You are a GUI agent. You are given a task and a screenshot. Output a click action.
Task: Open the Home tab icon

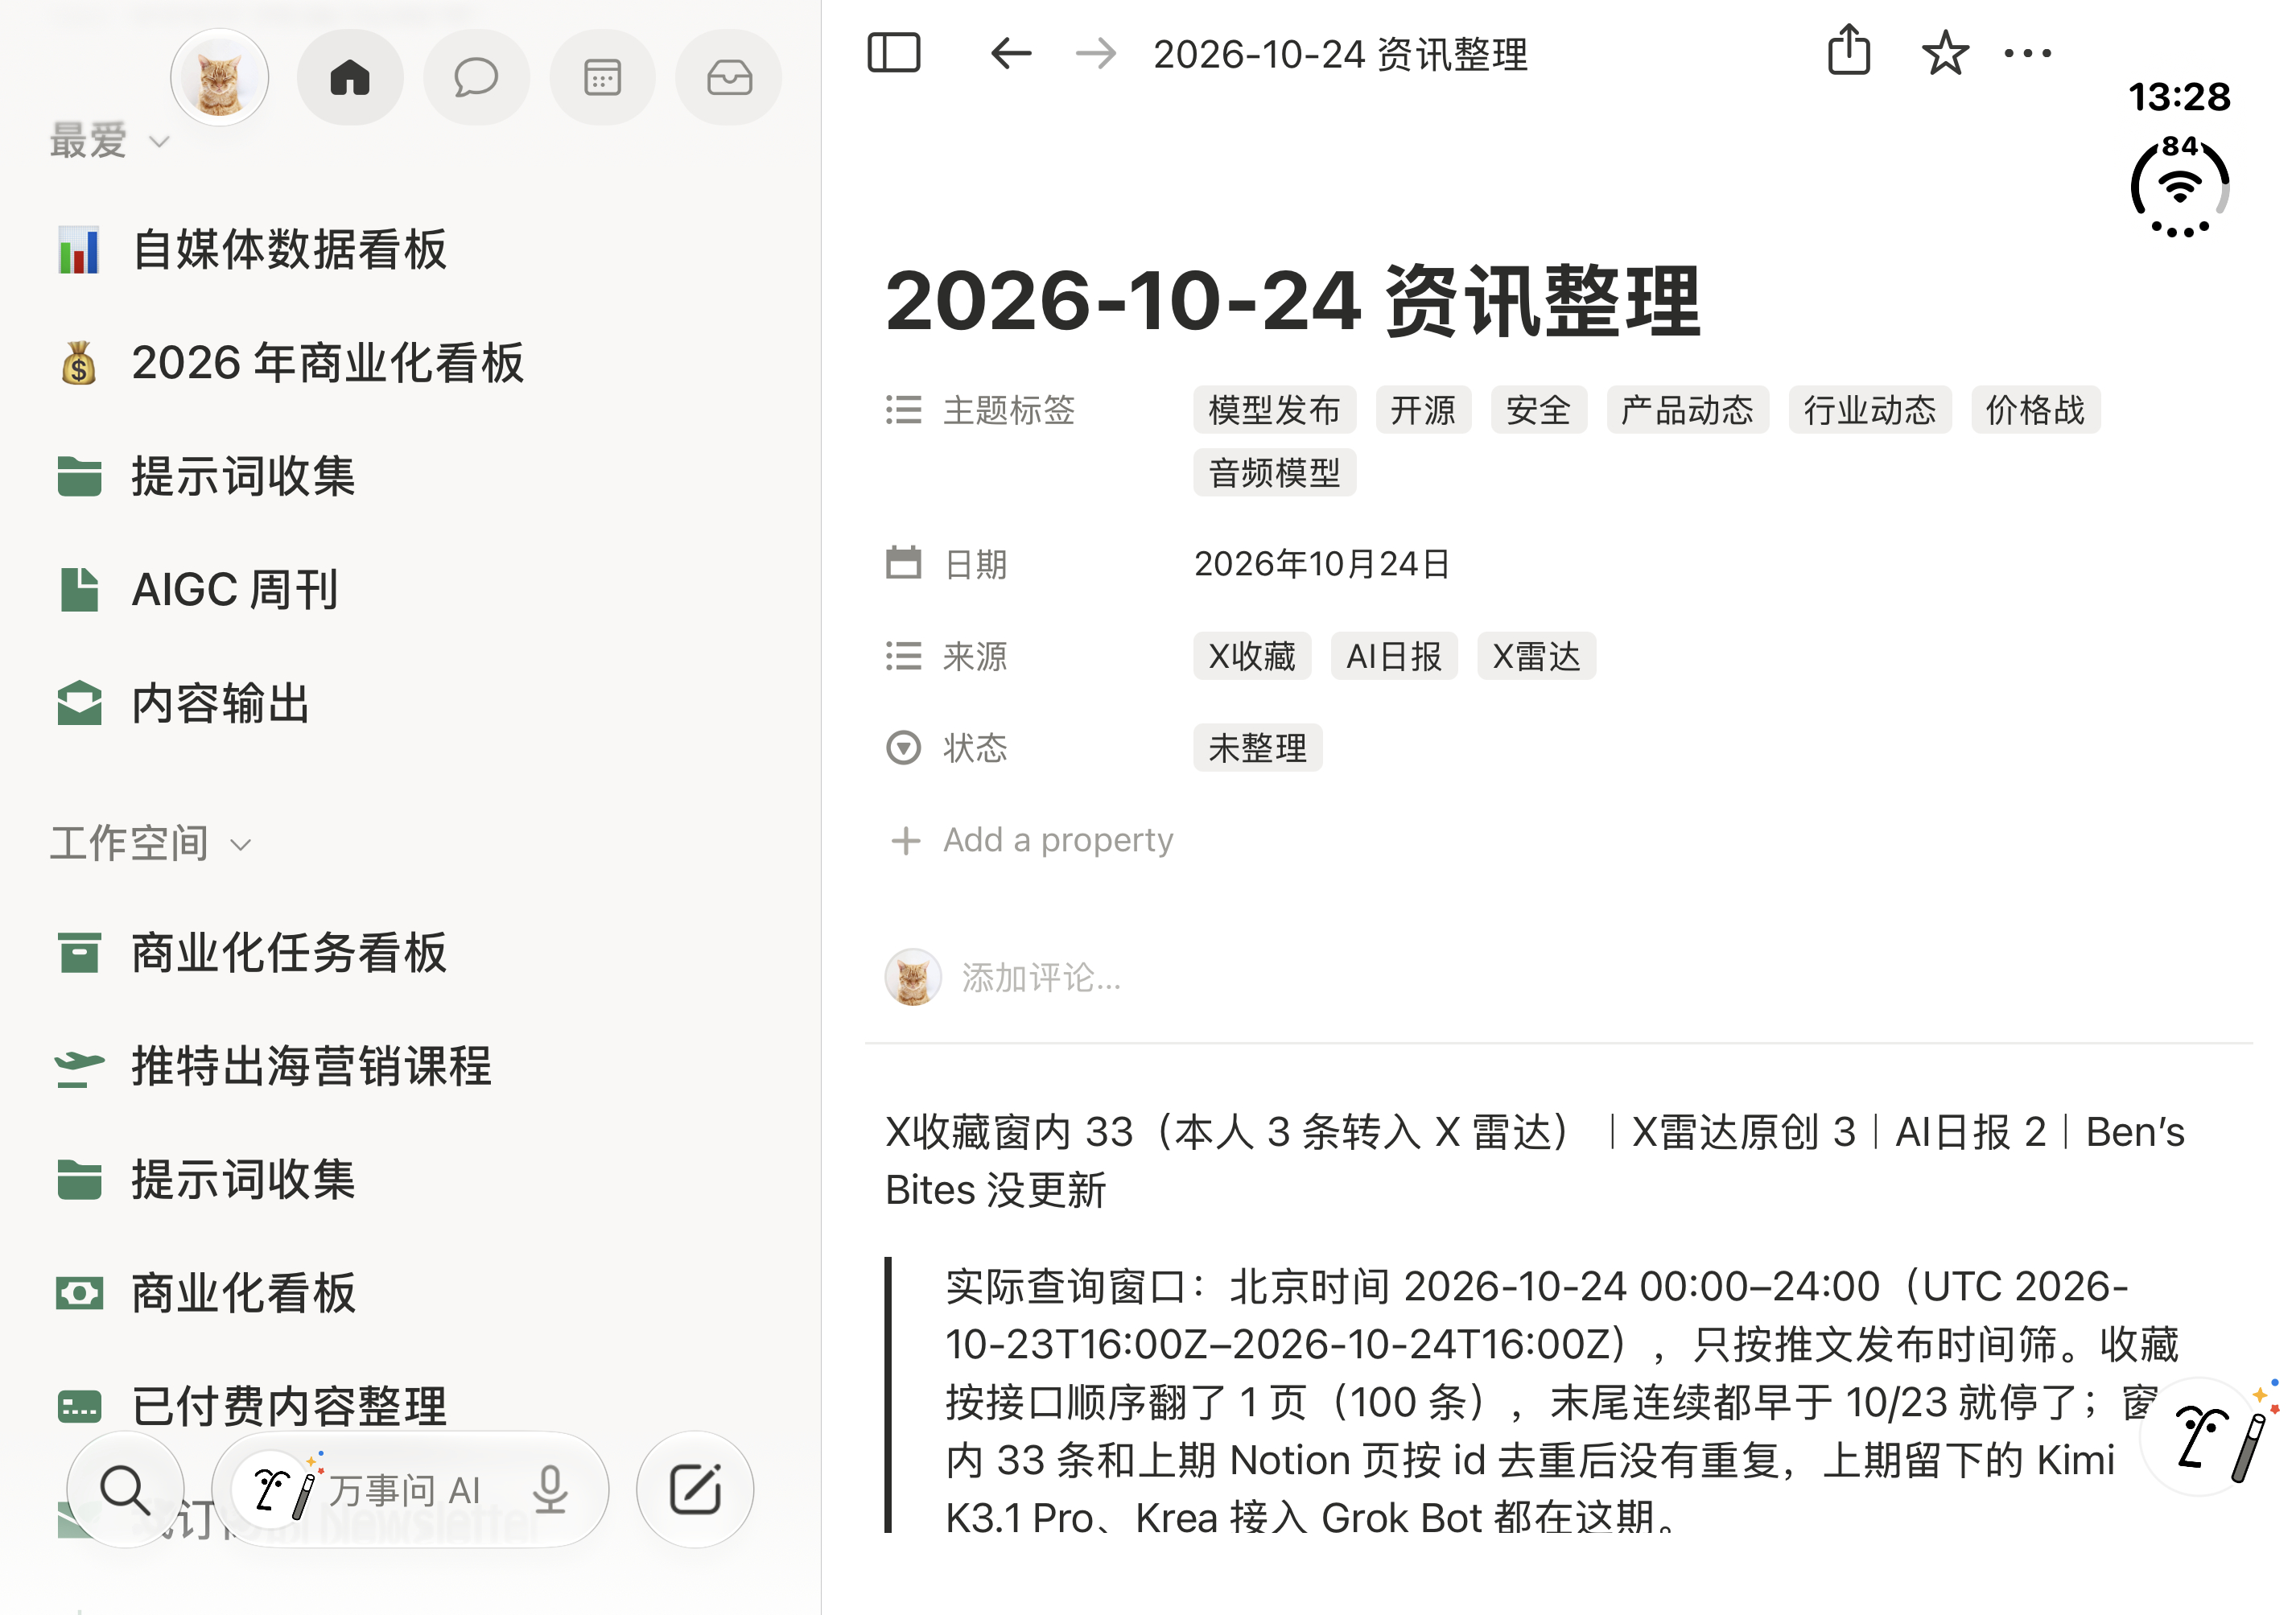(350, 77)
